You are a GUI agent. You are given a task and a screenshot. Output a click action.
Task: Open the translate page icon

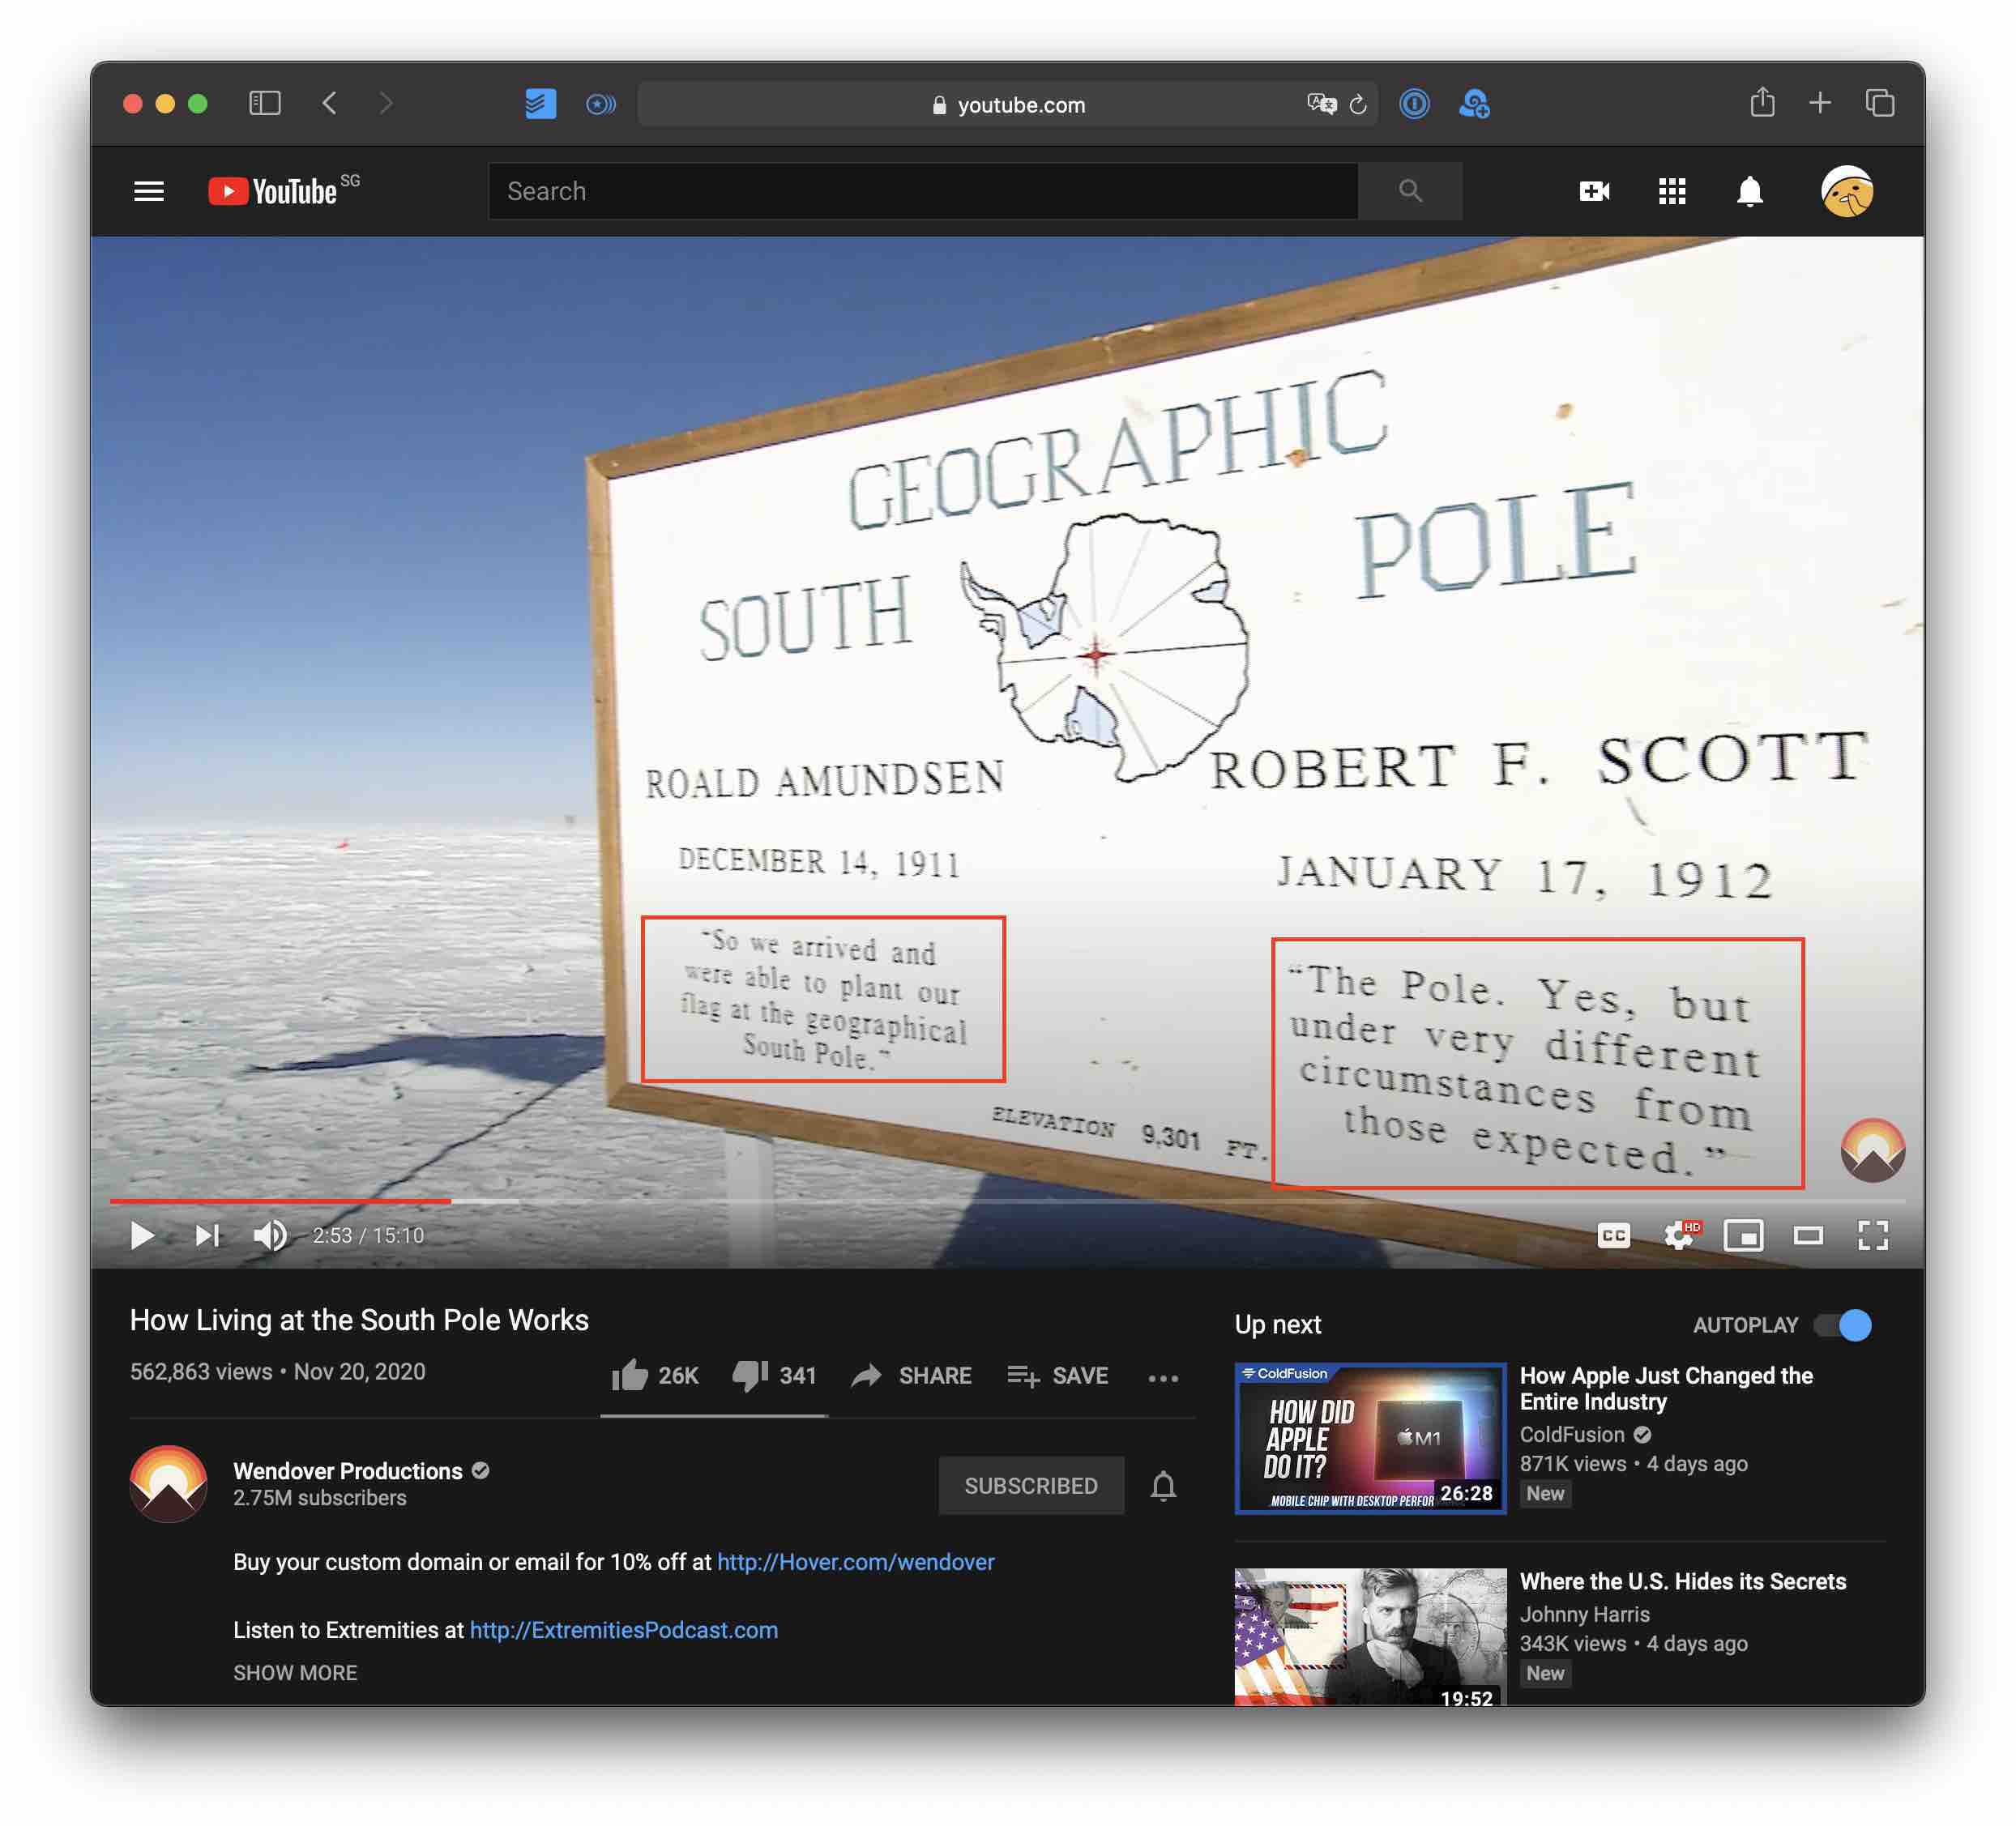(x=1321, y=104)
